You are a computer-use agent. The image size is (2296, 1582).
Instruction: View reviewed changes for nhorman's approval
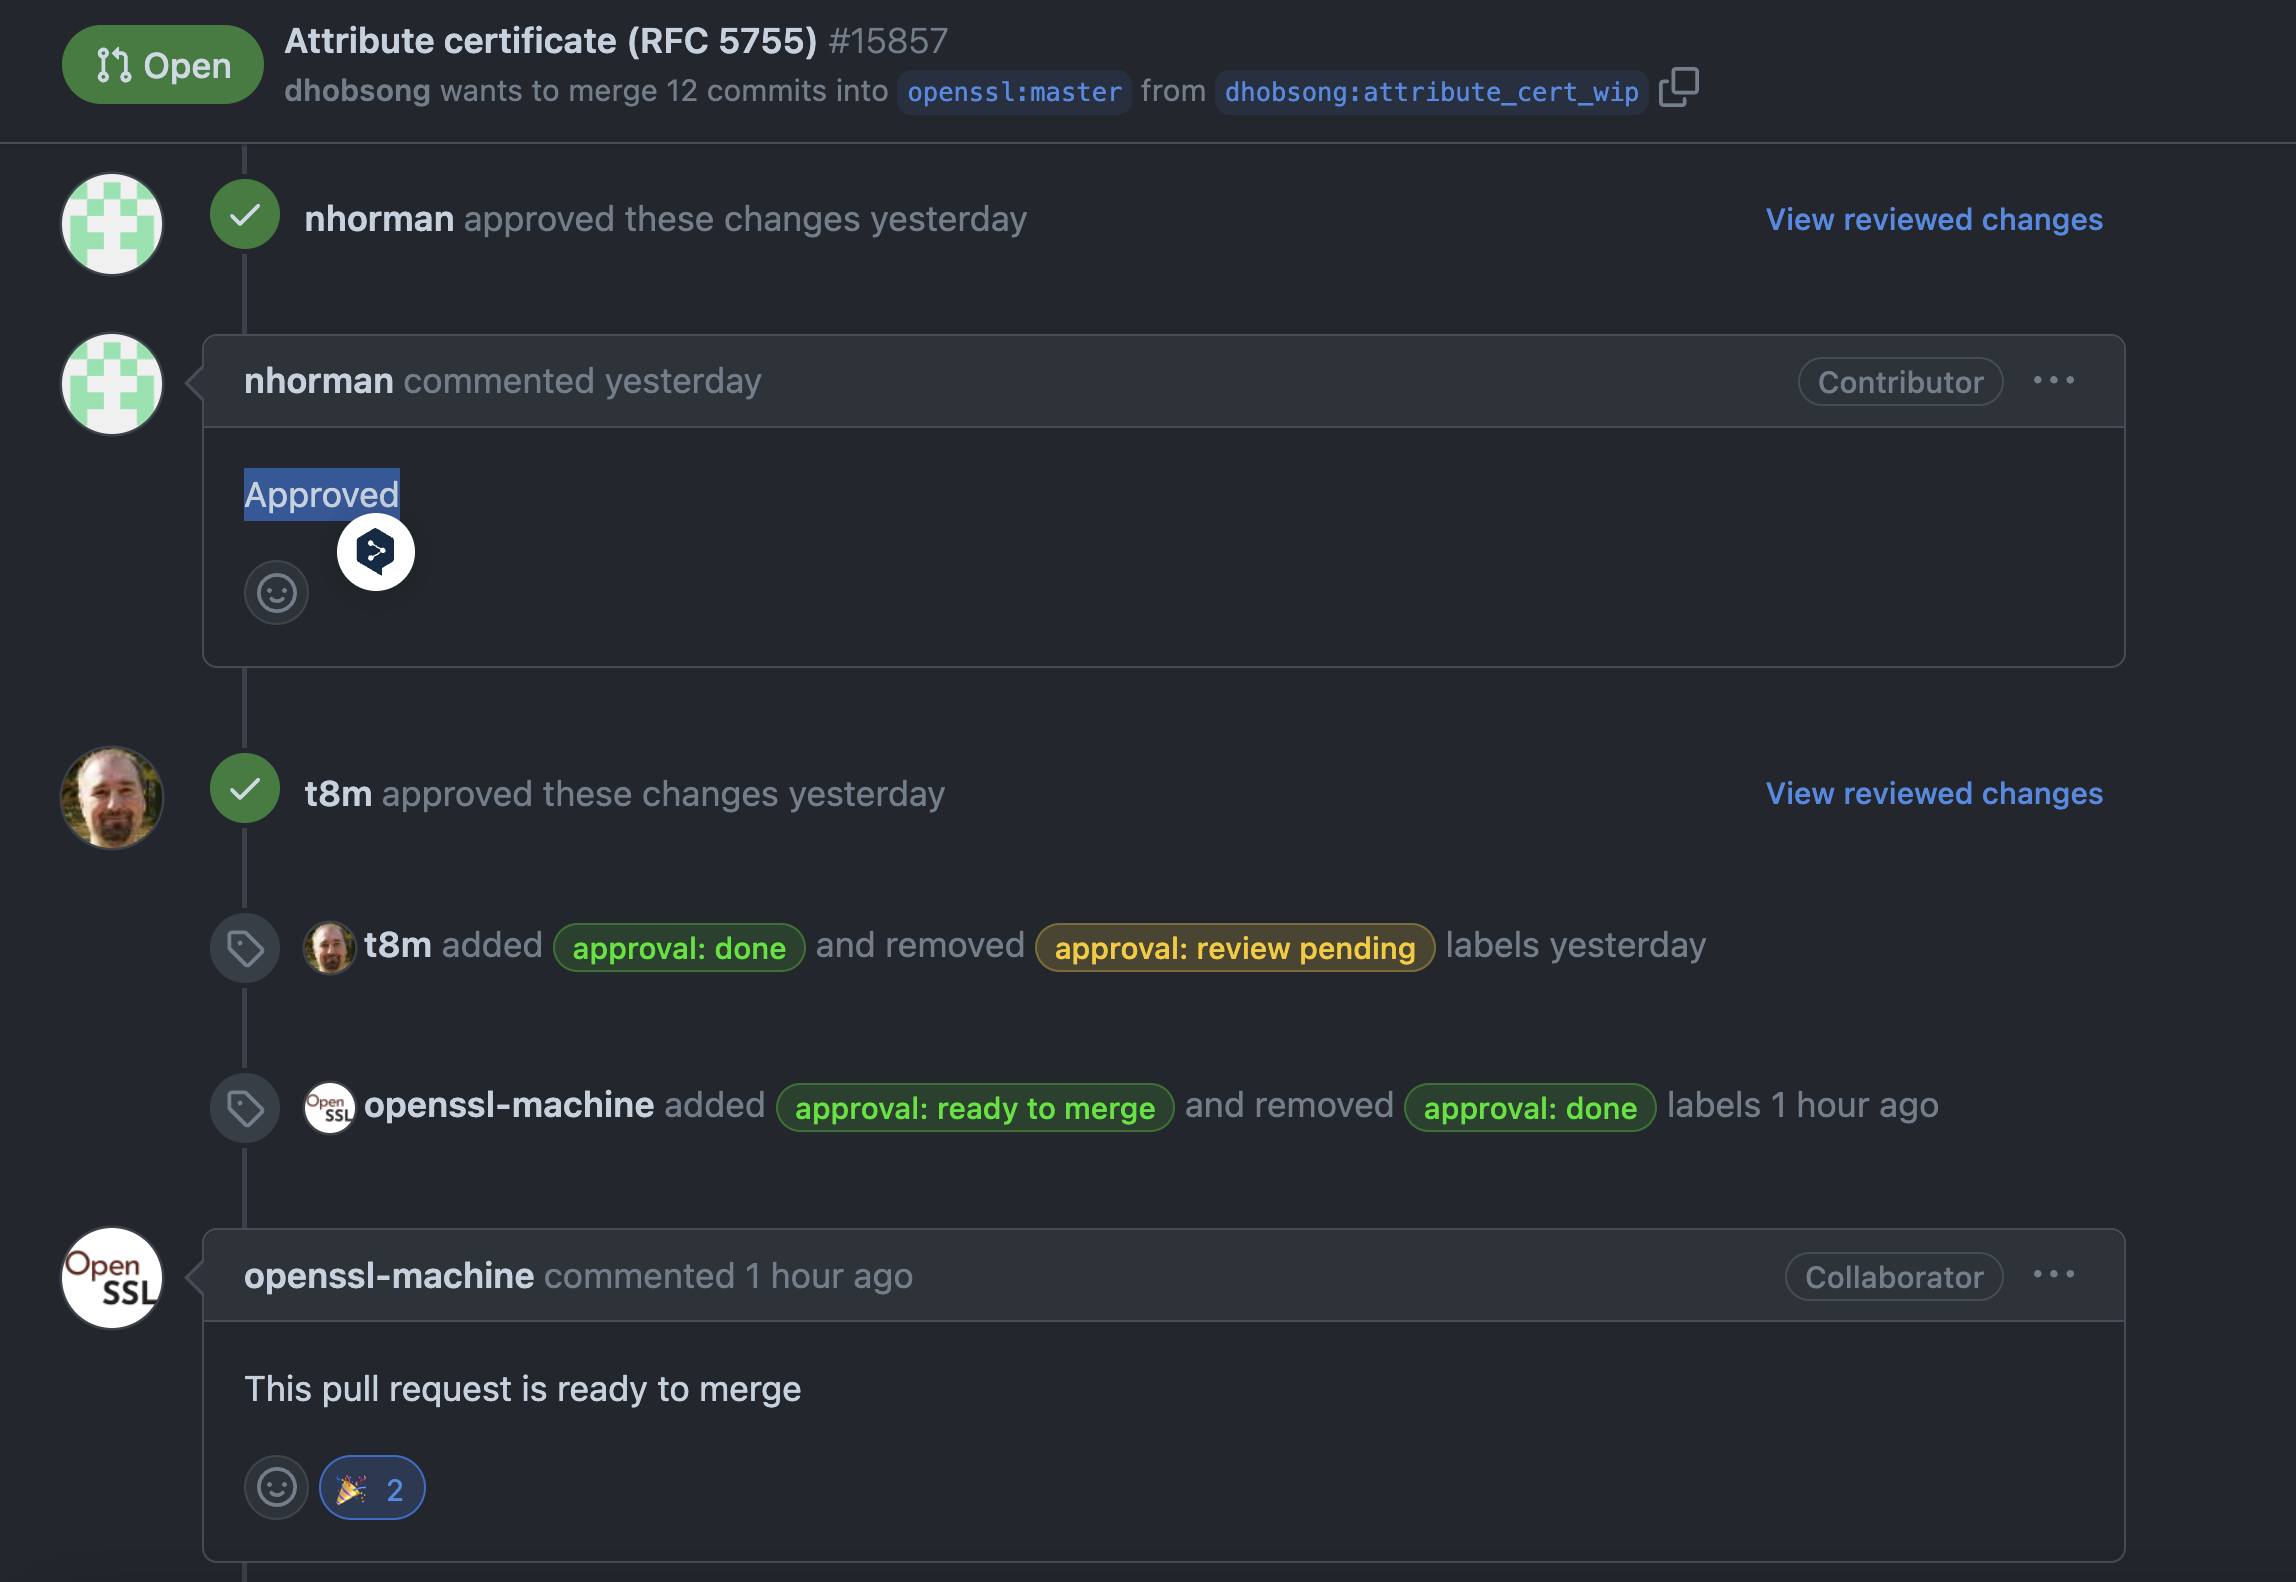tap(1933, 219)
